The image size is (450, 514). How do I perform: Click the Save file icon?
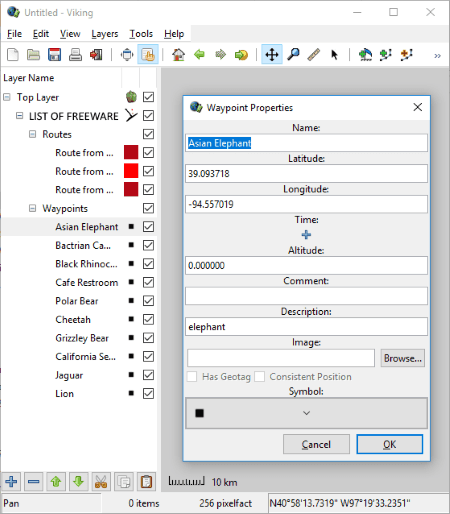coord(54,54)
